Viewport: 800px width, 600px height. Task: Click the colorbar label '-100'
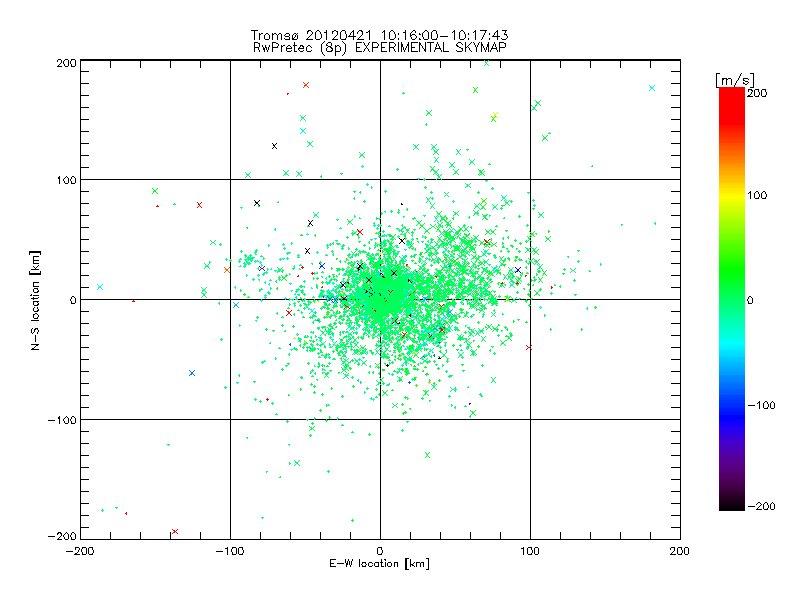761,406
